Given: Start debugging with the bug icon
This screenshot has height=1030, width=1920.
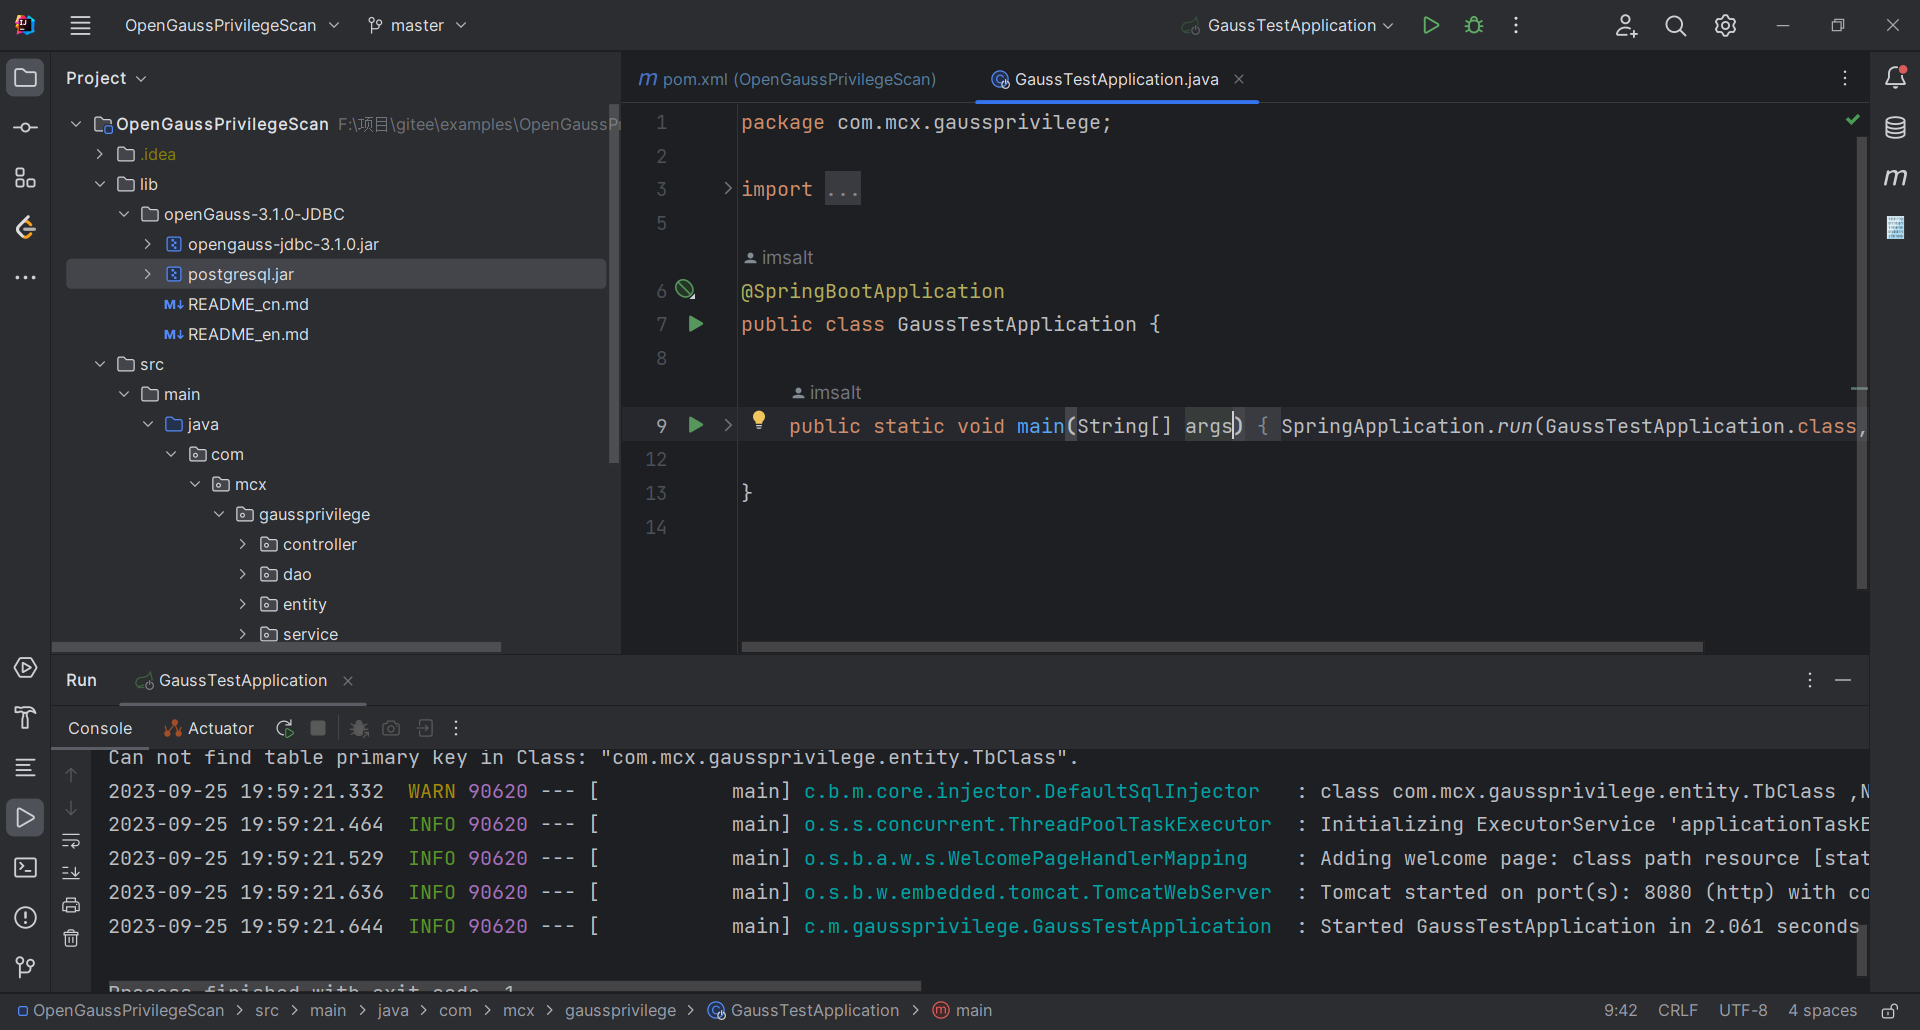Looking at the screenshot, I should pos(1474,26).
